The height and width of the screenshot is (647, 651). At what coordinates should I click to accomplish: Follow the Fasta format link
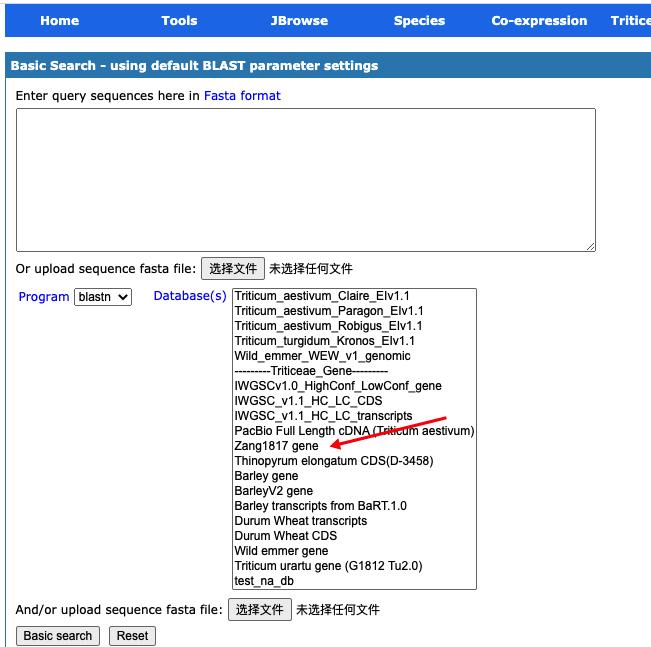tap(242, 96)
